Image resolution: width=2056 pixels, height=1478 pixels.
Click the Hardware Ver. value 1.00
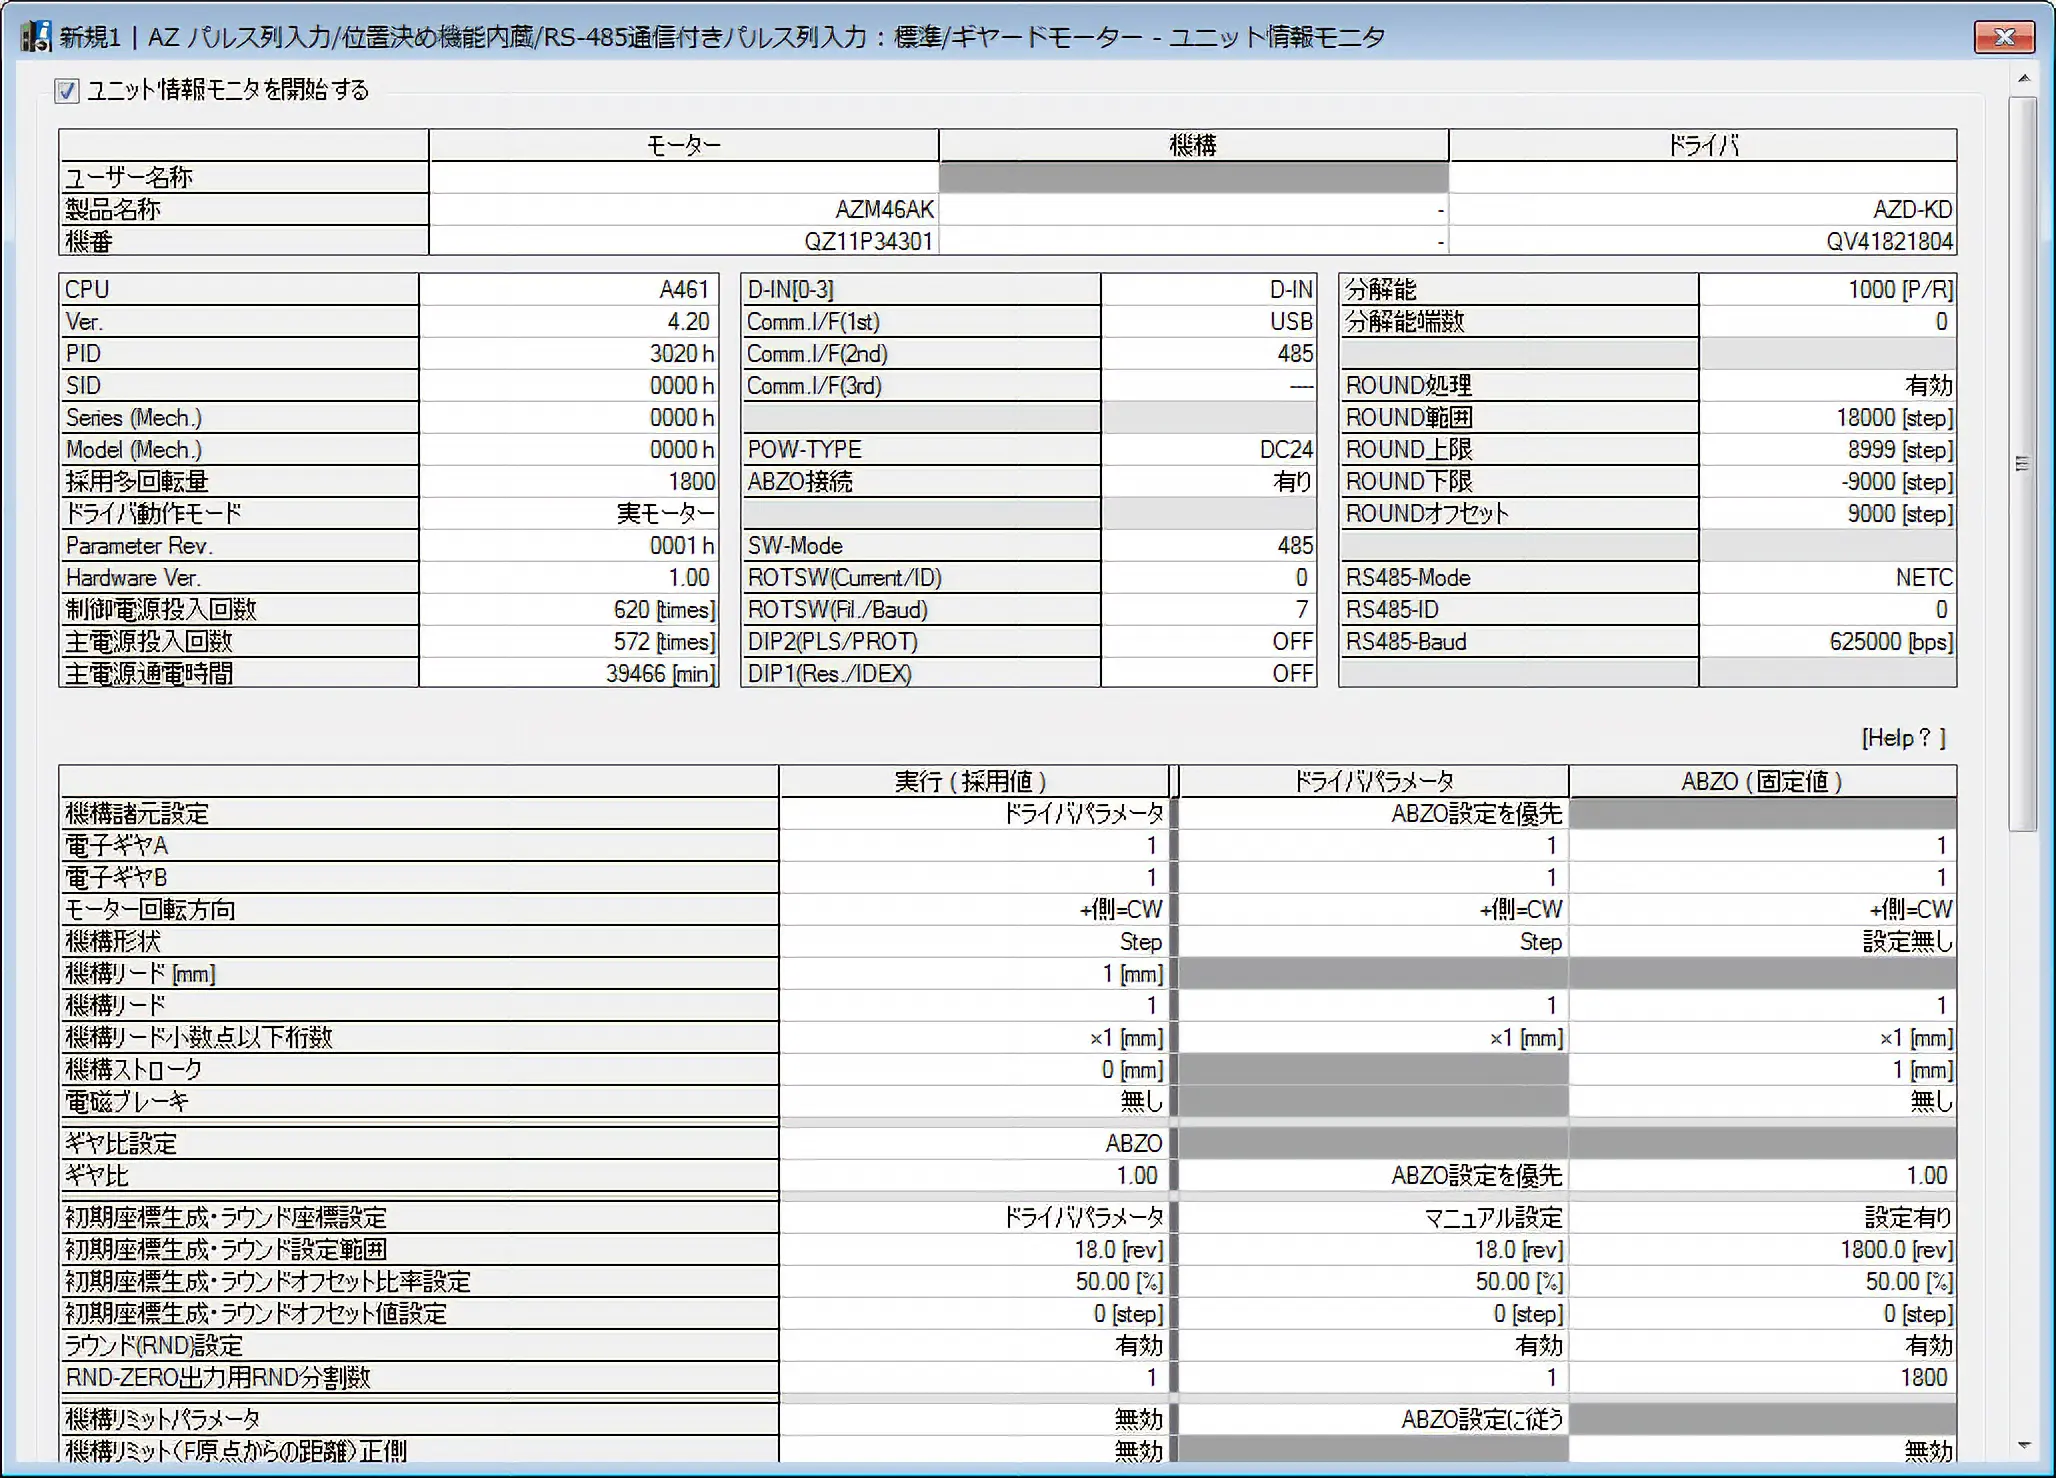point(689,577)
